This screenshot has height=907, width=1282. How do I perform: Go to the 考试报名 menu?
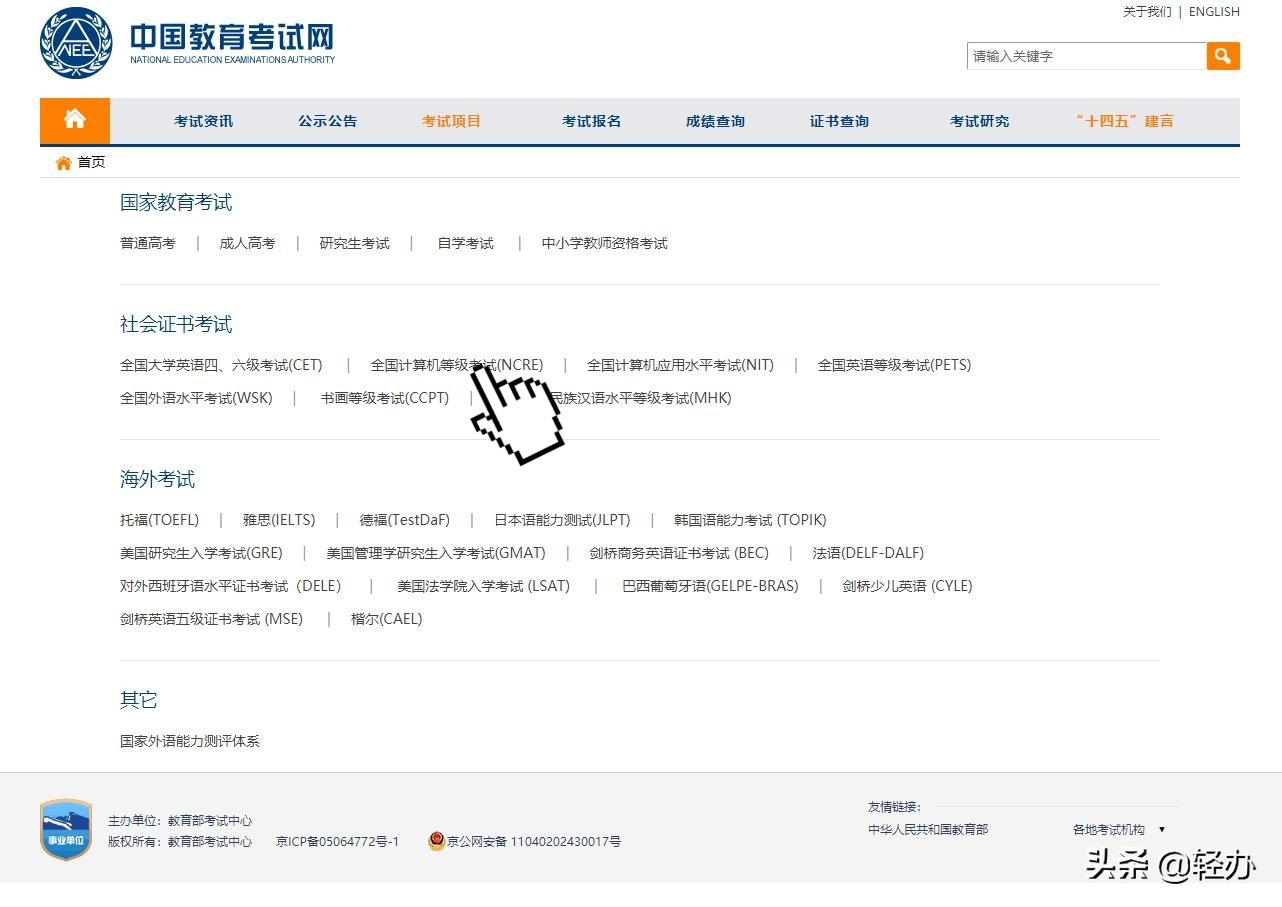591,121
